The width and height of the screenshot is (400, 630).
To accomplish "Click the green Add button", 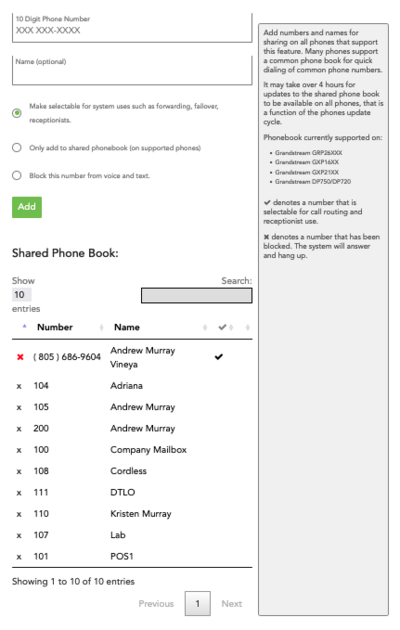I will pyautogui.click(x=27, y=207).
